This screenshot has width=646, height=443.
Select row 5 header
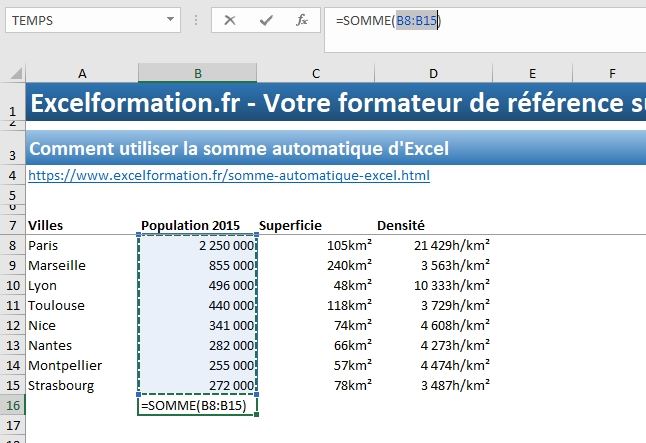click(x=12, y=195)
